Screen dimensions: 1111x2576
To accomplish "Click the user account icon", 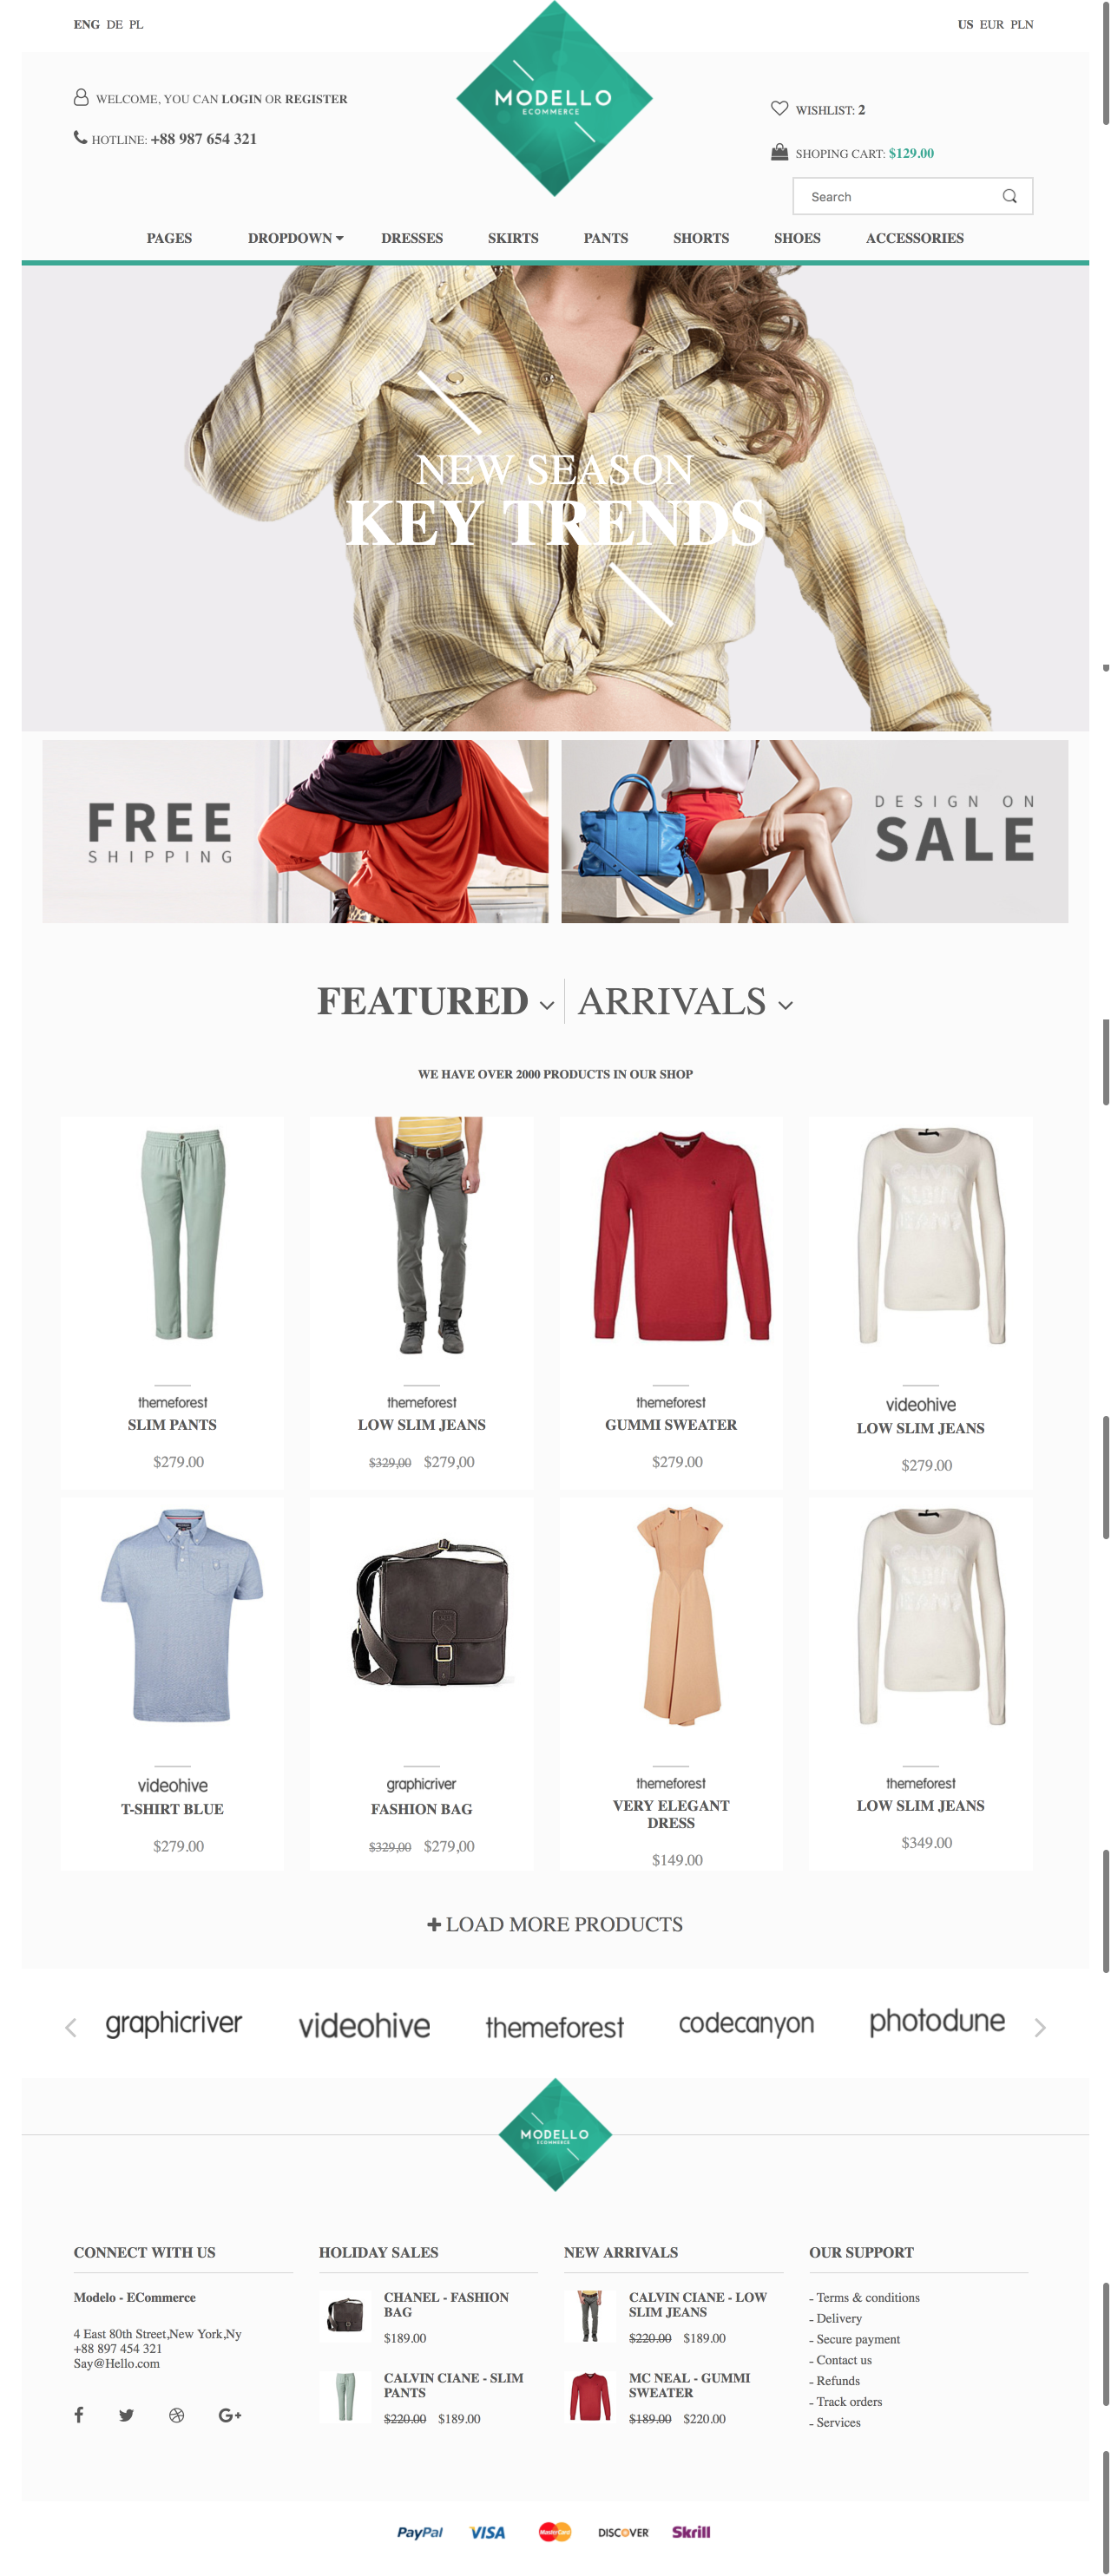I will [81, 97].
